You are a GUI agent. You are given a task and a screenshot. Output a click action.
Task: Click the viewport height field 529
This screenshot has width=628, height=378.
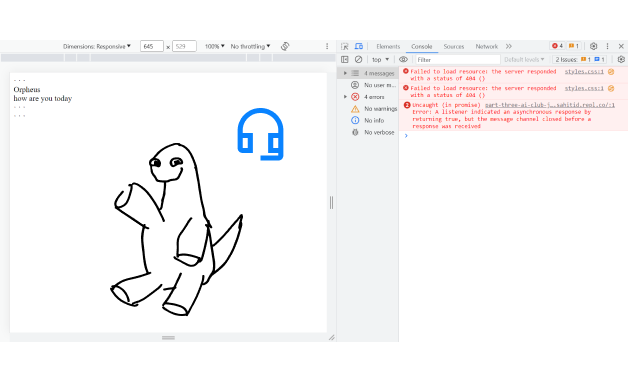pyautogui.click(x=184, y=46)
